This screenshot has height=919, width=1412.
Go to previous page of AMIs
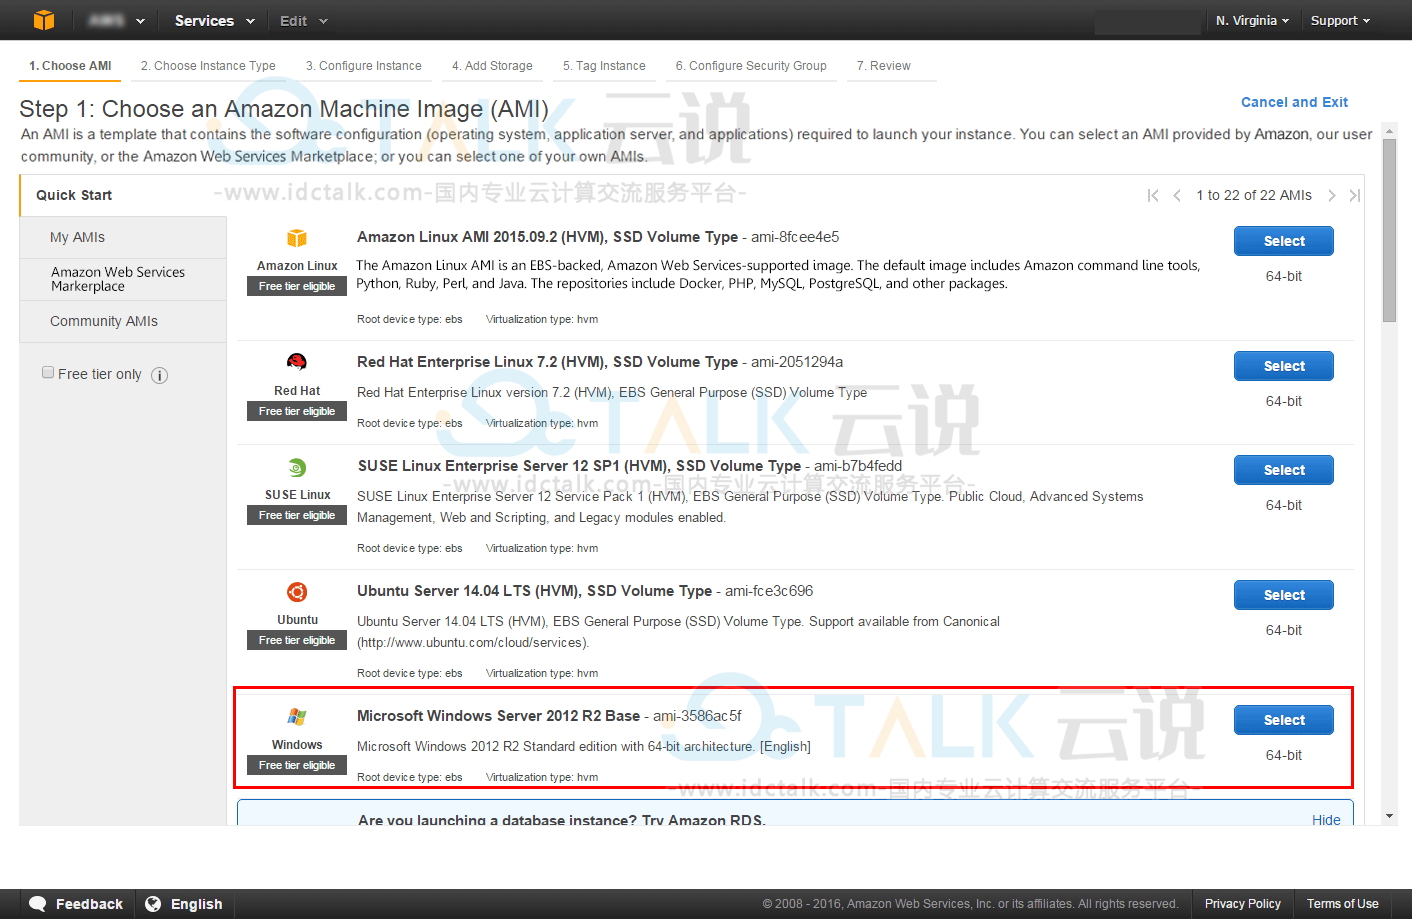point(1177,195)
